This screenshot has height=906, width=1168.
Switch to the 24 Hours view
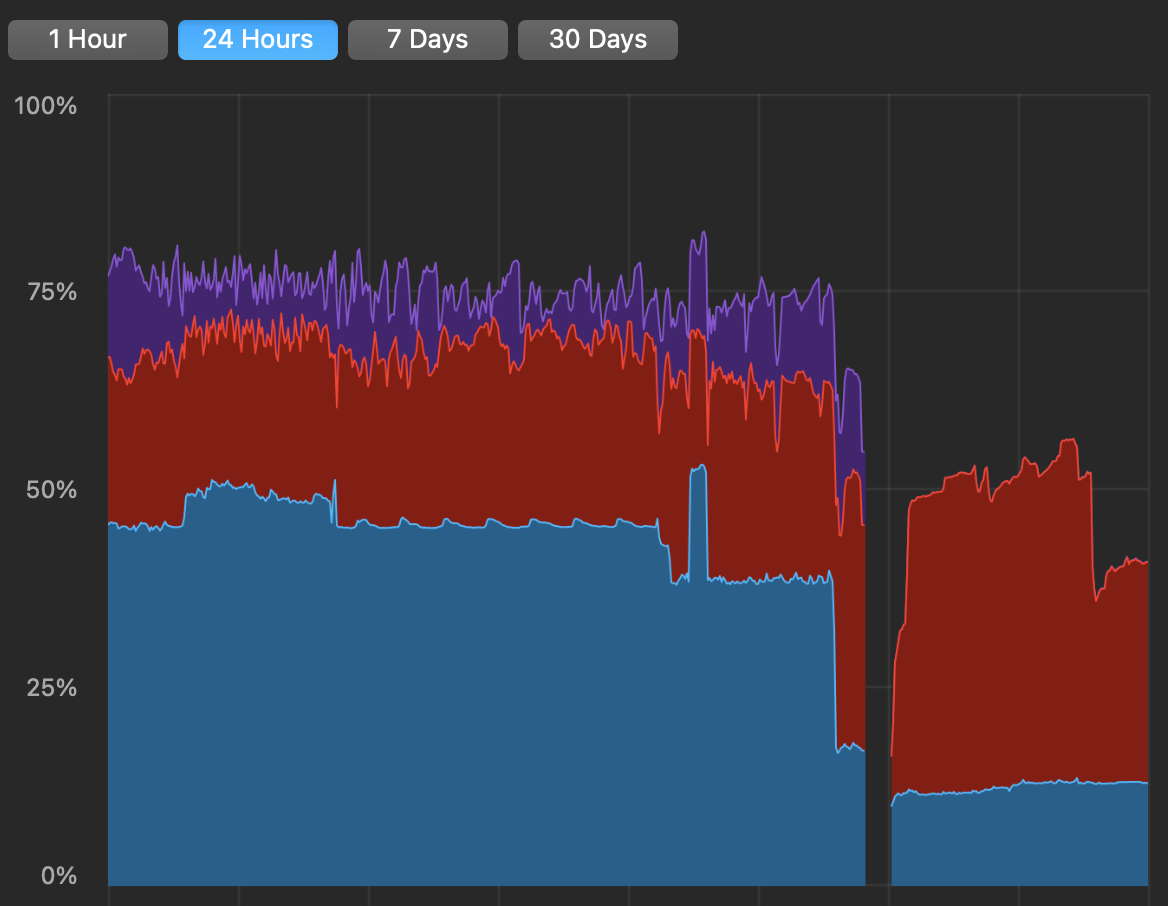pyautogui.click(x=257, y=39)
